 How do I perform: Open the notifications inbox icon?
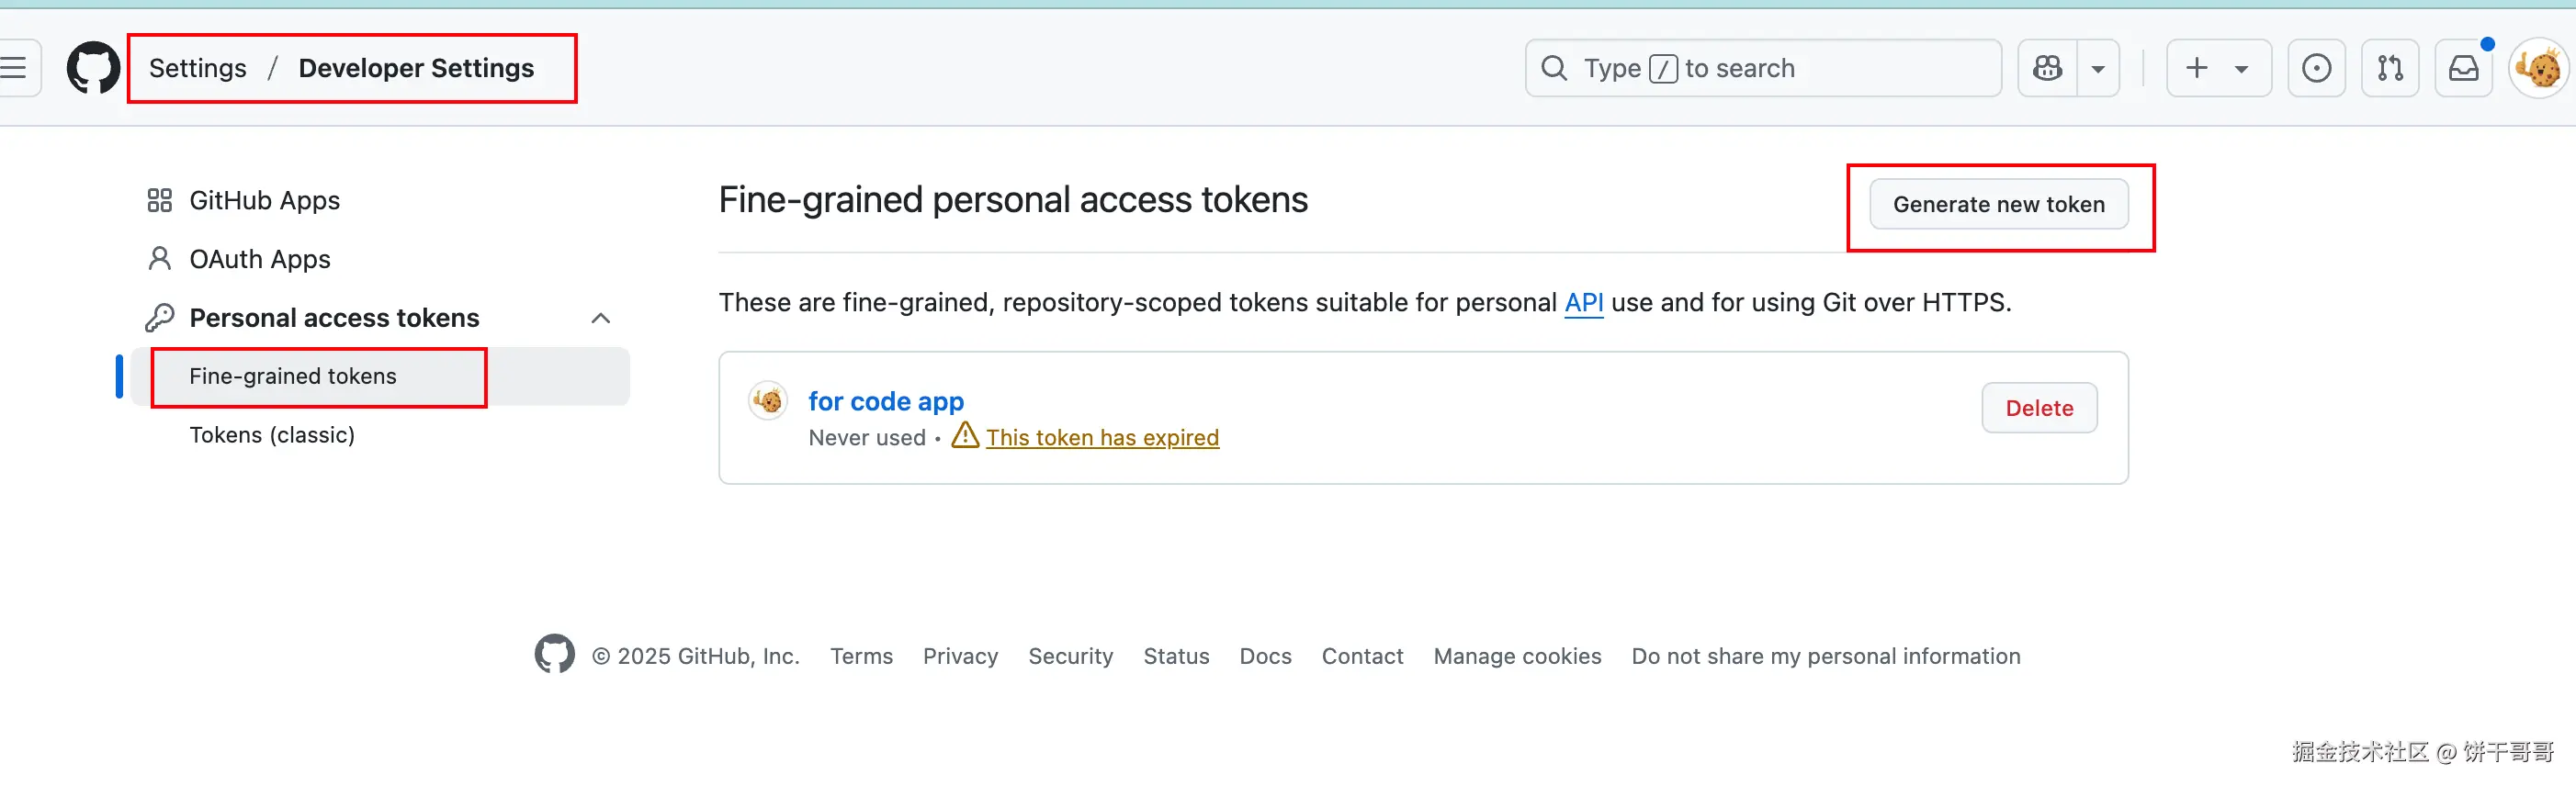[2463, 68]
